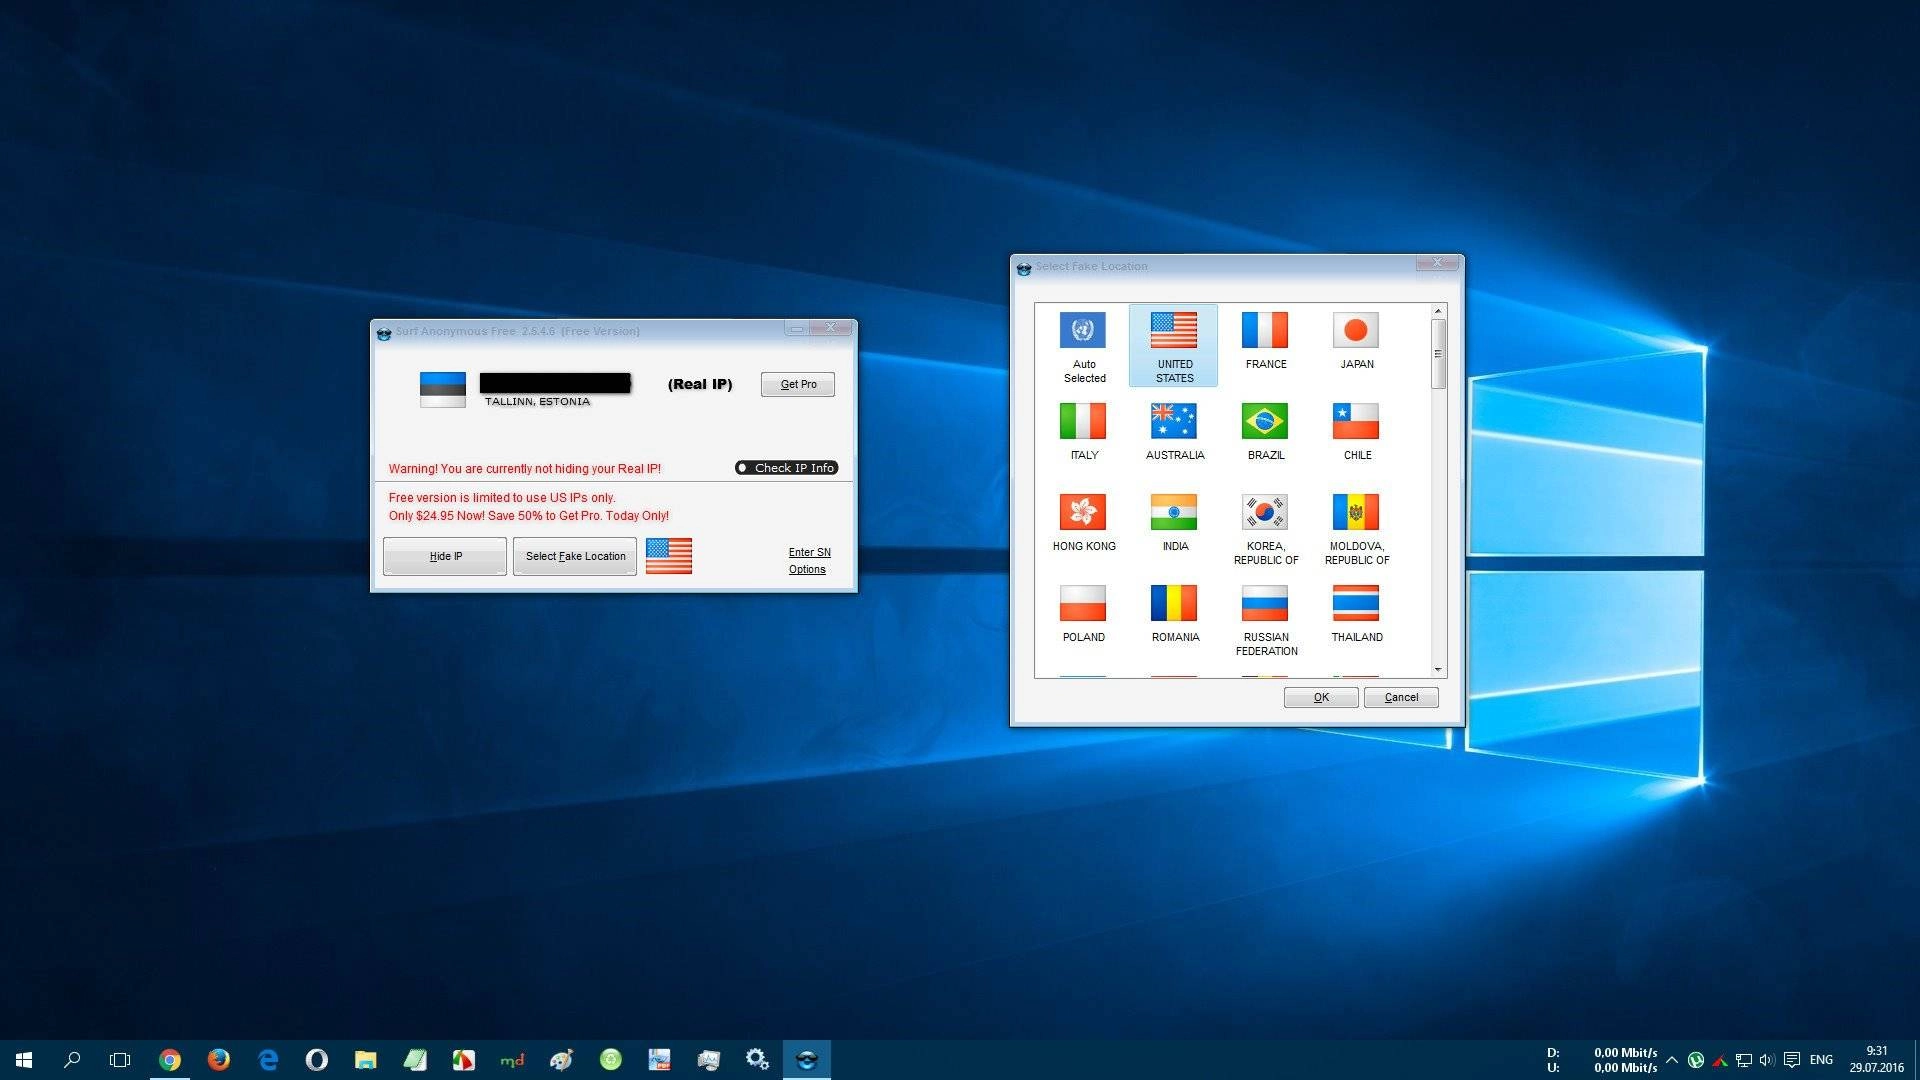Viewport: 1920px width, 1080px height.
Task: Open the Enter SN link
Action: tap(809, 552)
